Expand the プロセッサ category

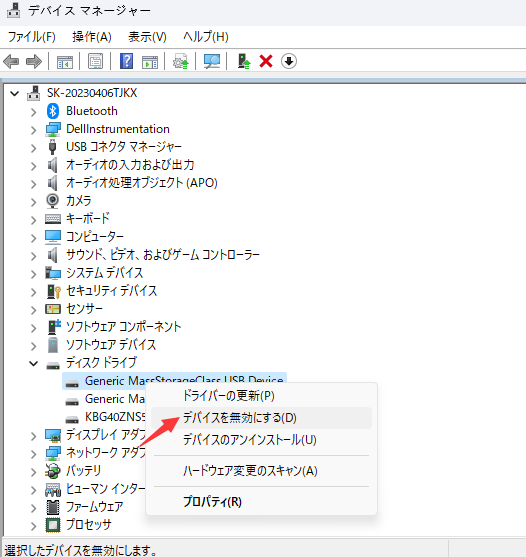click(x=33, y=526)
